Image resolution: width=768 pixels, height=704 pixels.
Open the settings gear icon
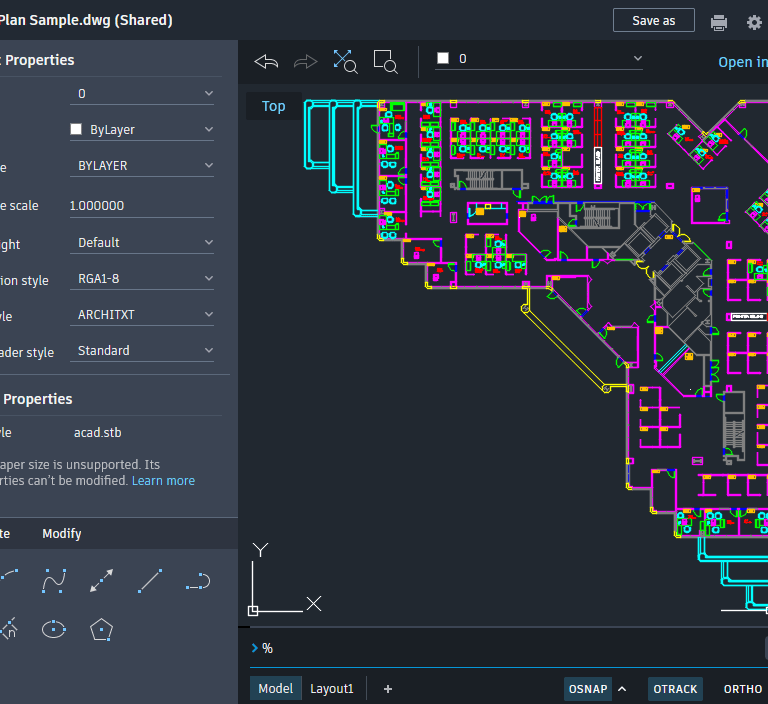[x=755, y=23]
